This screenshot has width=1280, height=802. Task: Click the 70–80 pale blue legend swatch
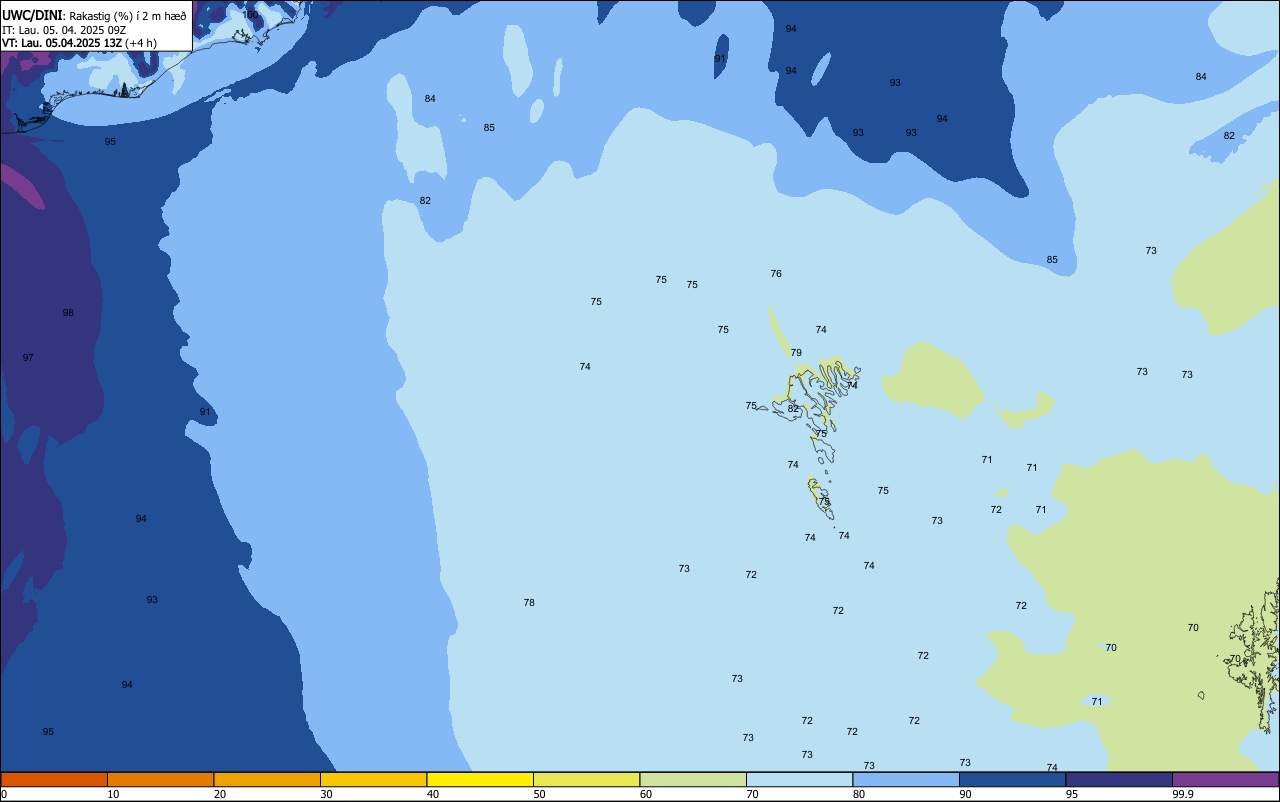pyautogui.click(x=799, y=779)
